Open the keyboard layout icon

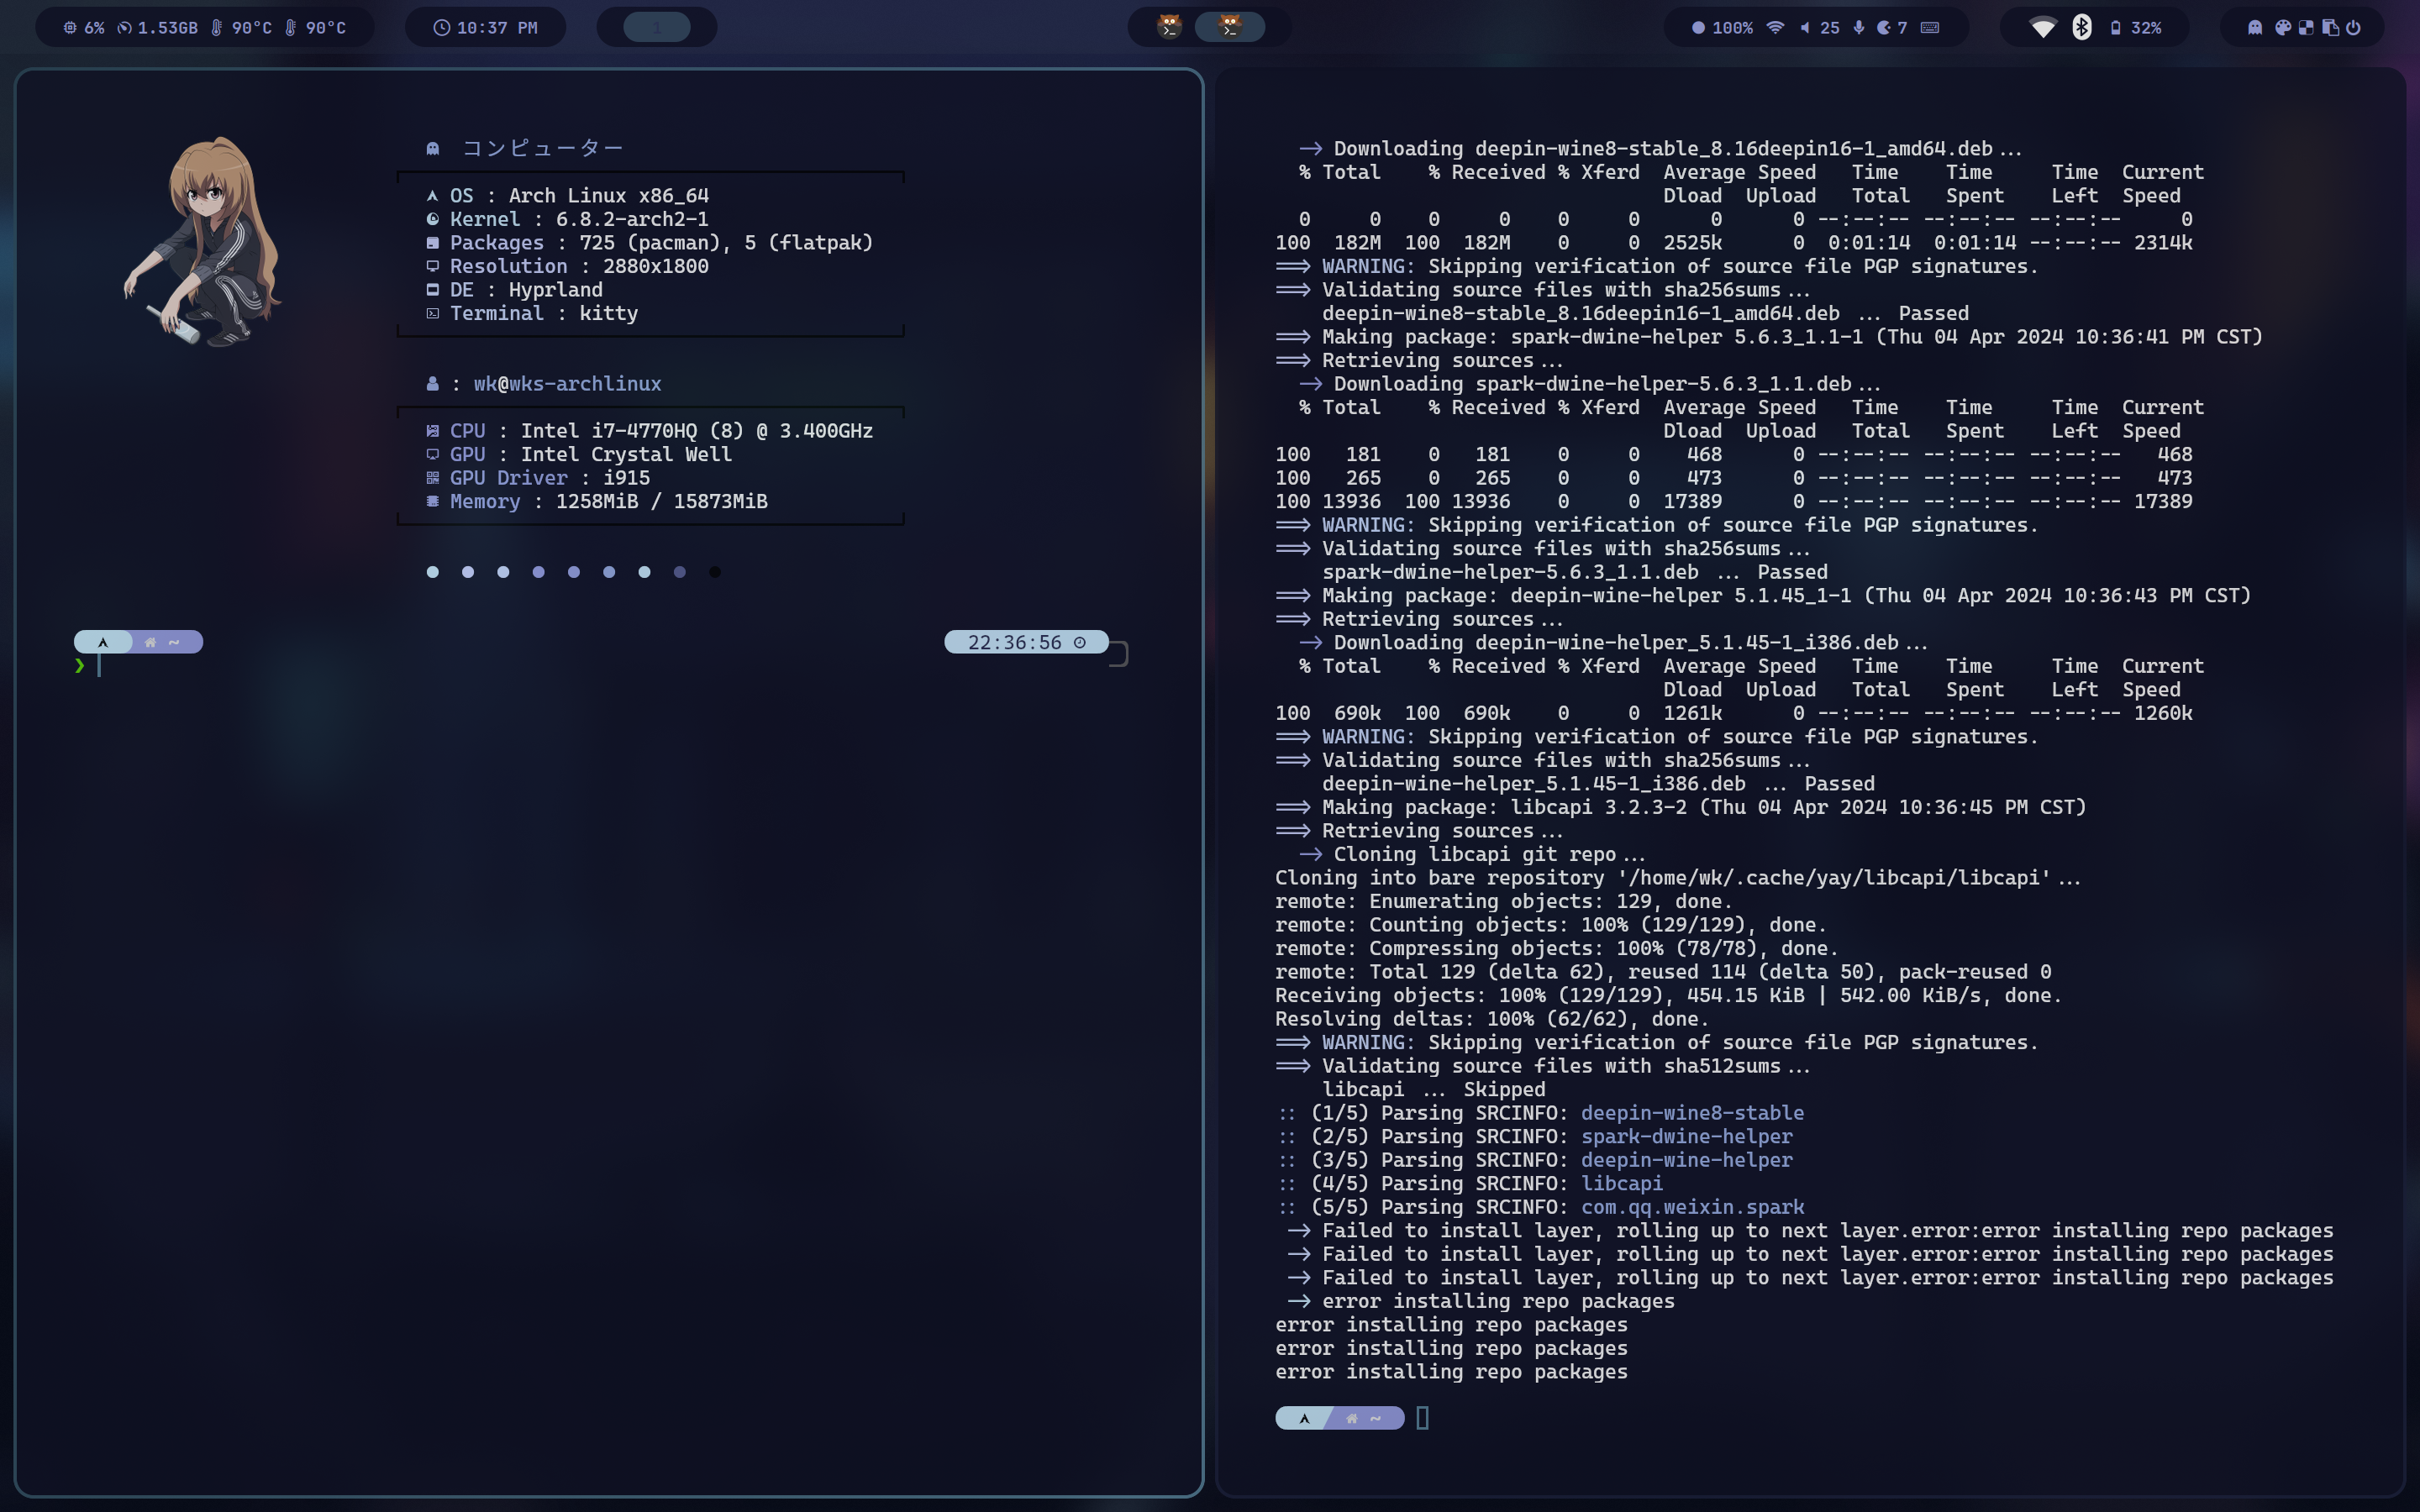tap(1930, 28)
